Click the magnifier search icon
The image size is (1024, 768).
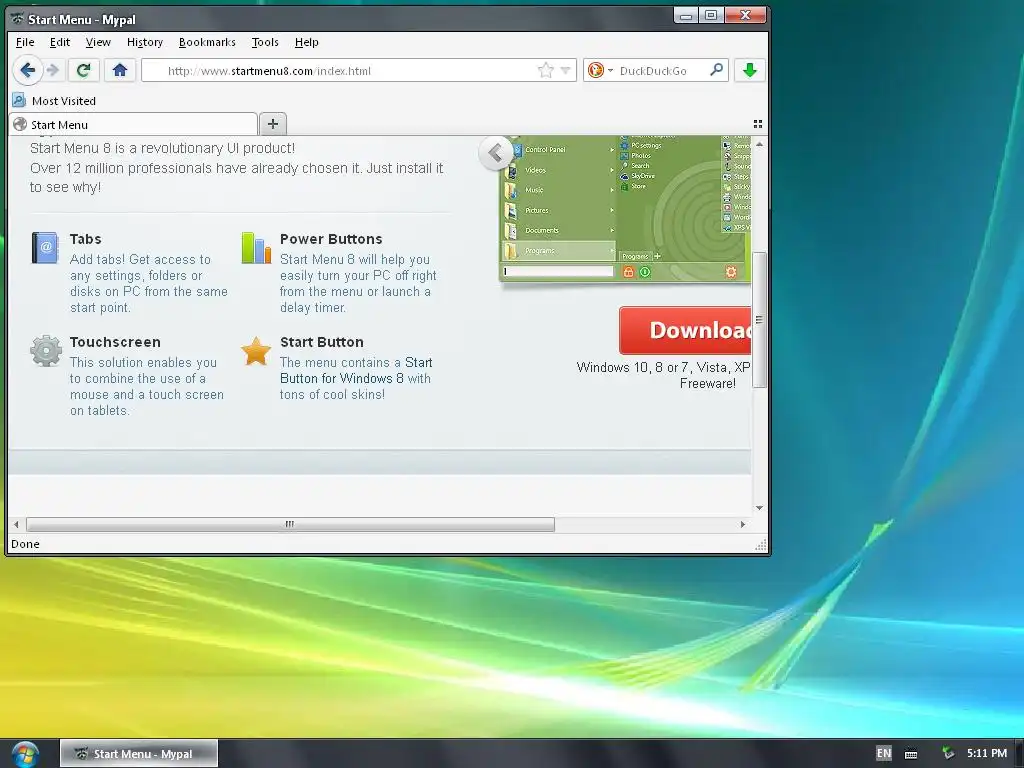(x=716, y=70)
